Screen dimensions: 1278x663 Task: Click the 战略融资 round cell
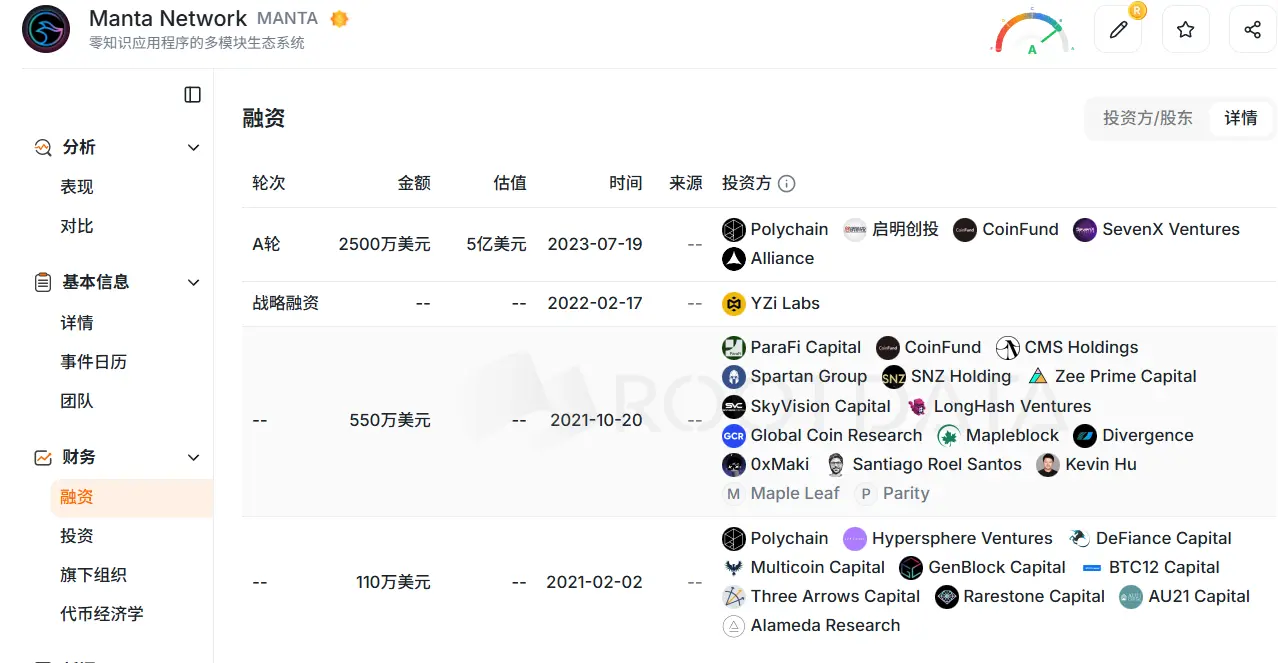click(x=285, y=303)
